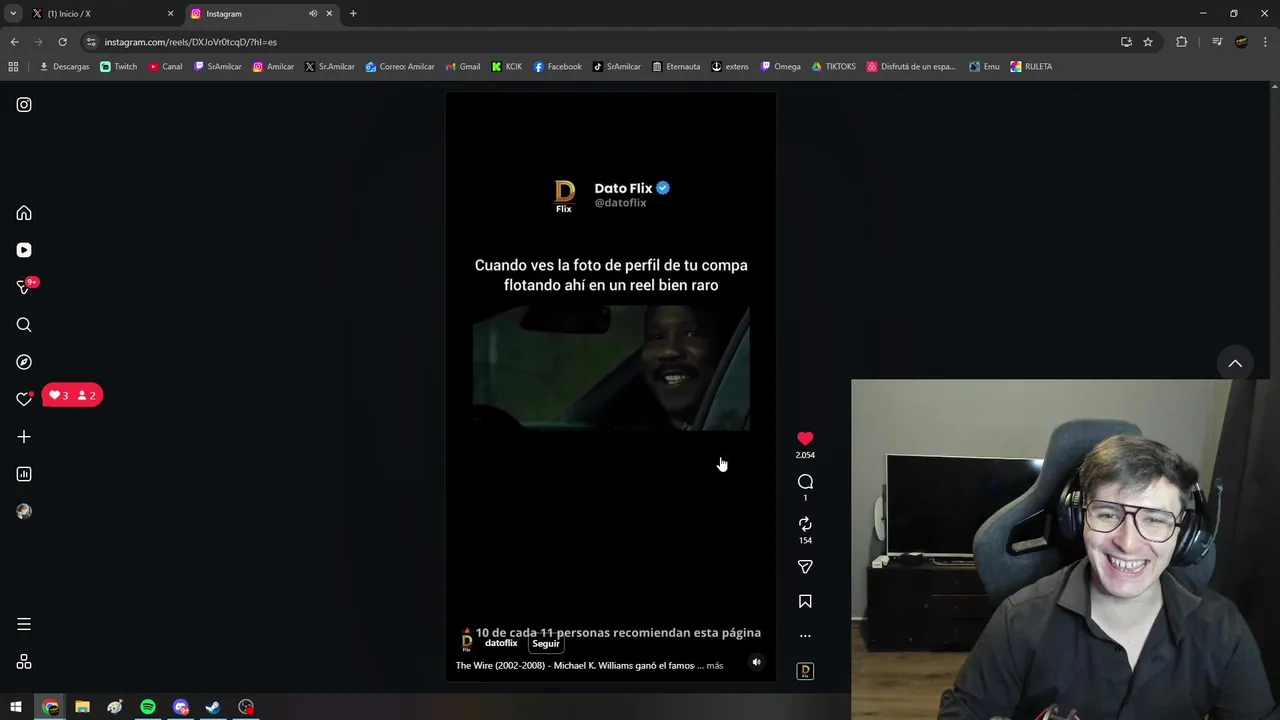Open notifications heart in sidebar
This screenshot has width=1280, height=720.
(24, 399)
